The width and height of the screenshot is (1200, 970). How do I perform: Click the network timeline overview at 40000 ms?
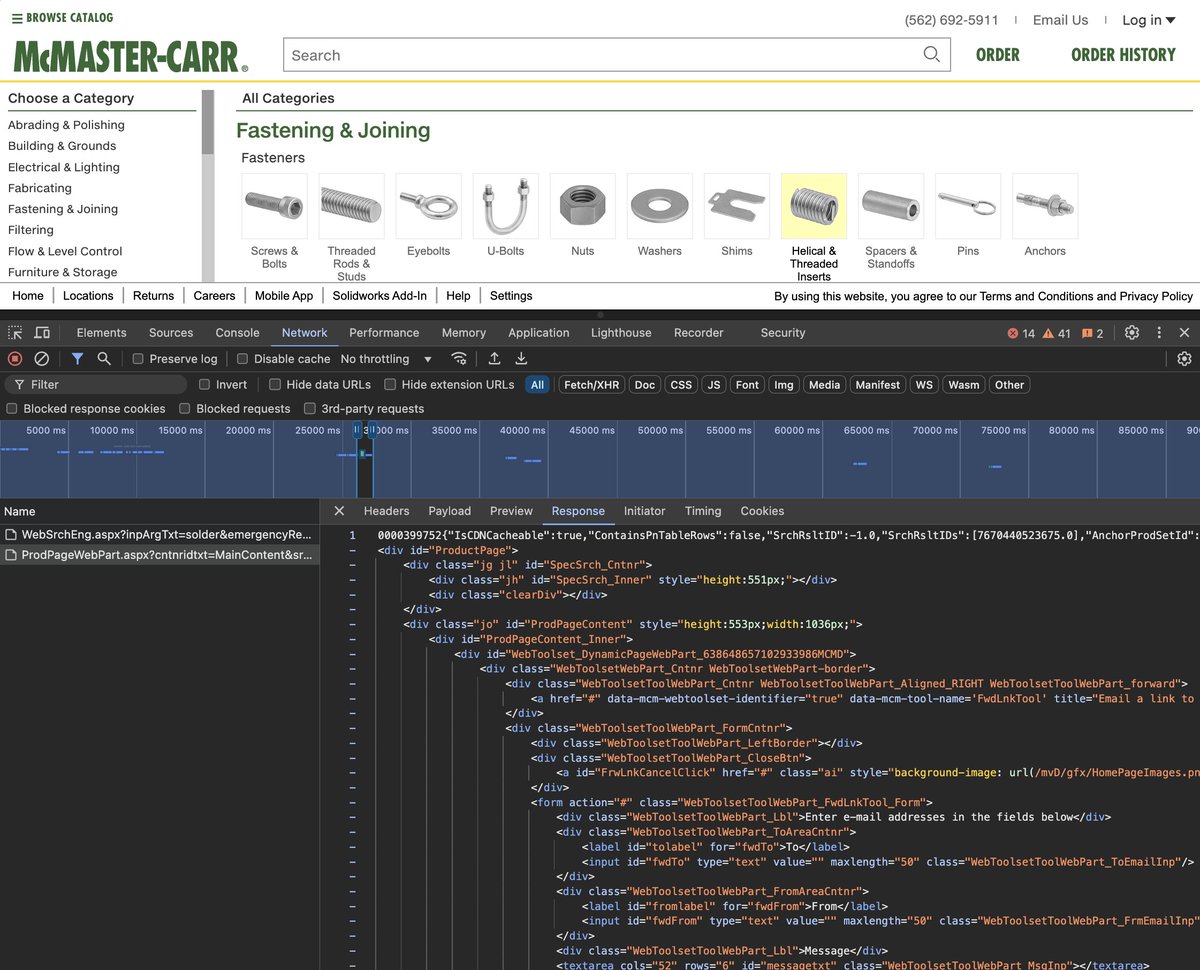click(522, 431)
